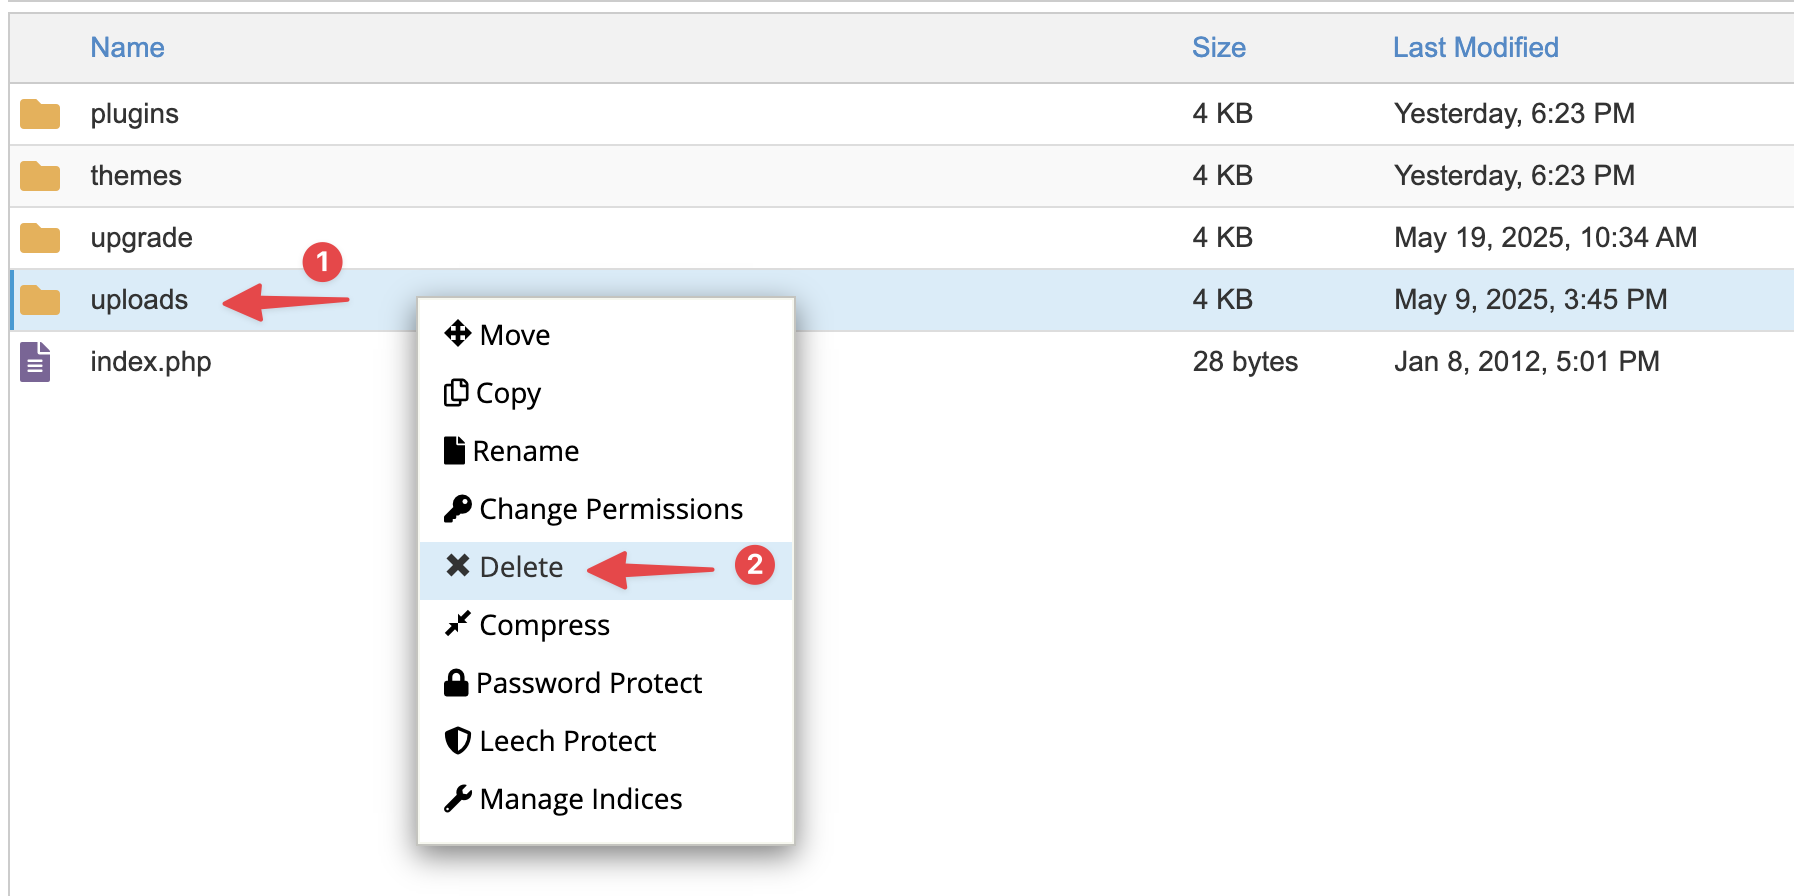Click the Copy pages icon
The height and width of the screenshot is (896, 1794).
tap(456, 392)
